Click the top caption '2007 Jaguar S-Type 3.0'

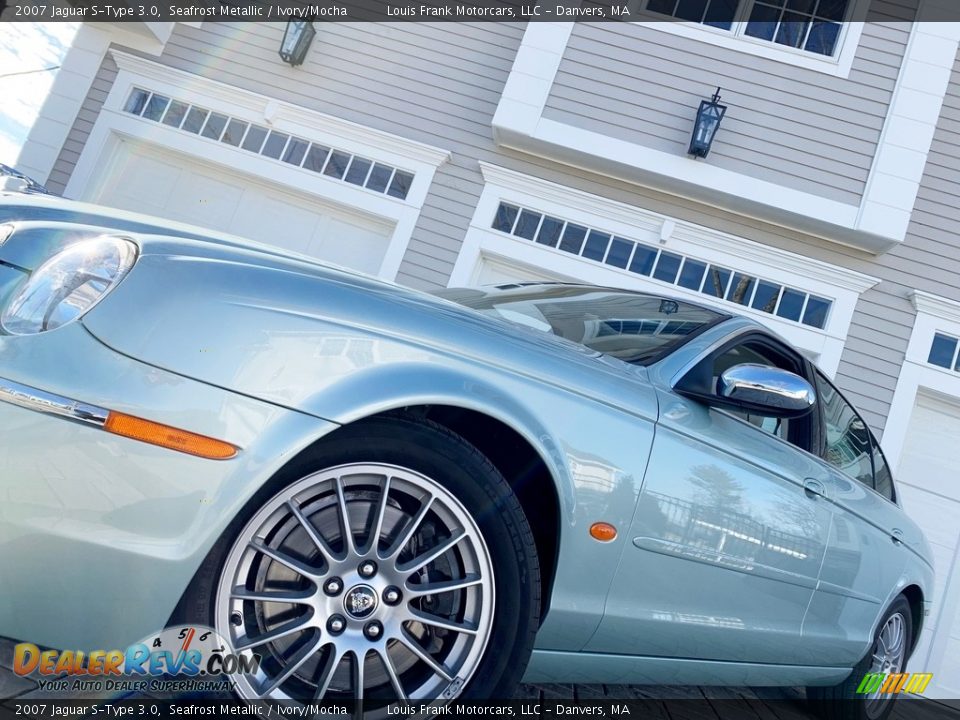click(x=88, y=10)
